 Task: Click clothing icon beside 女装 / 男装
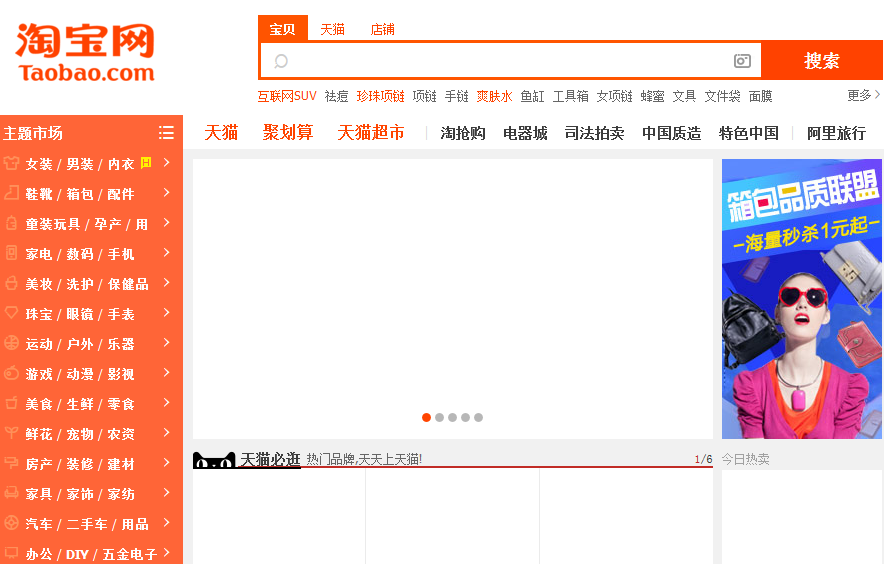pos(11,164)
